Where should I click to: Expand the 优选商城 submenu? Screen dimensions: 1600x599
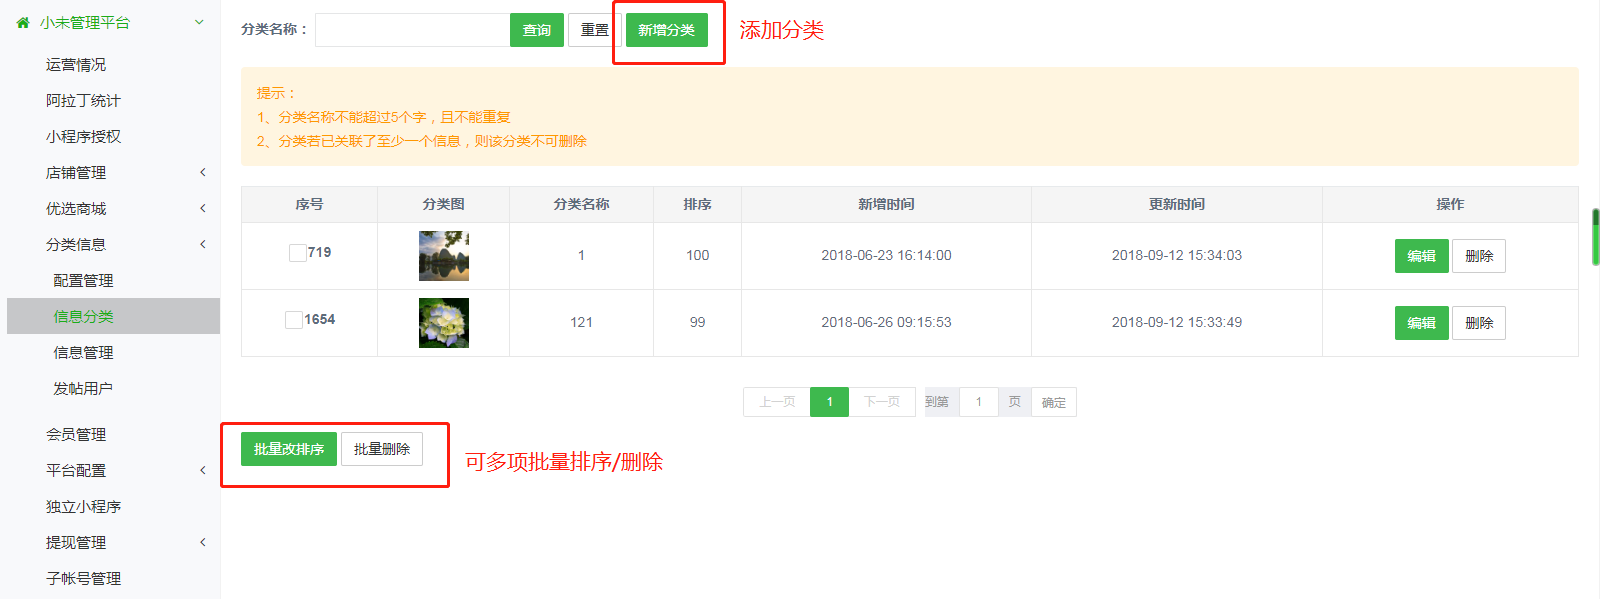[202, 209]
